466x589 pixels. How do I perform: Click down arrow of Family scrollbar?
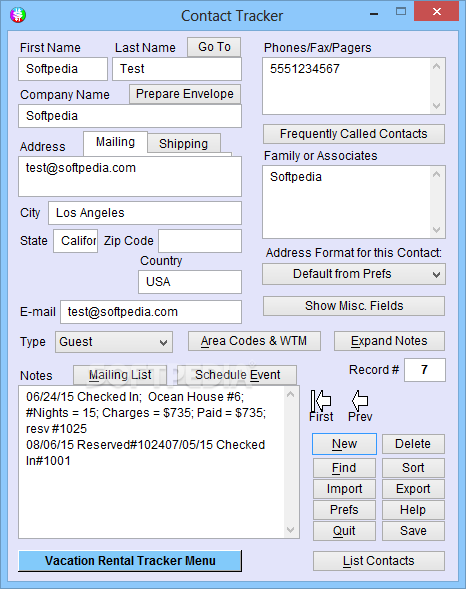pyautogui.click(x=436, y=230)
